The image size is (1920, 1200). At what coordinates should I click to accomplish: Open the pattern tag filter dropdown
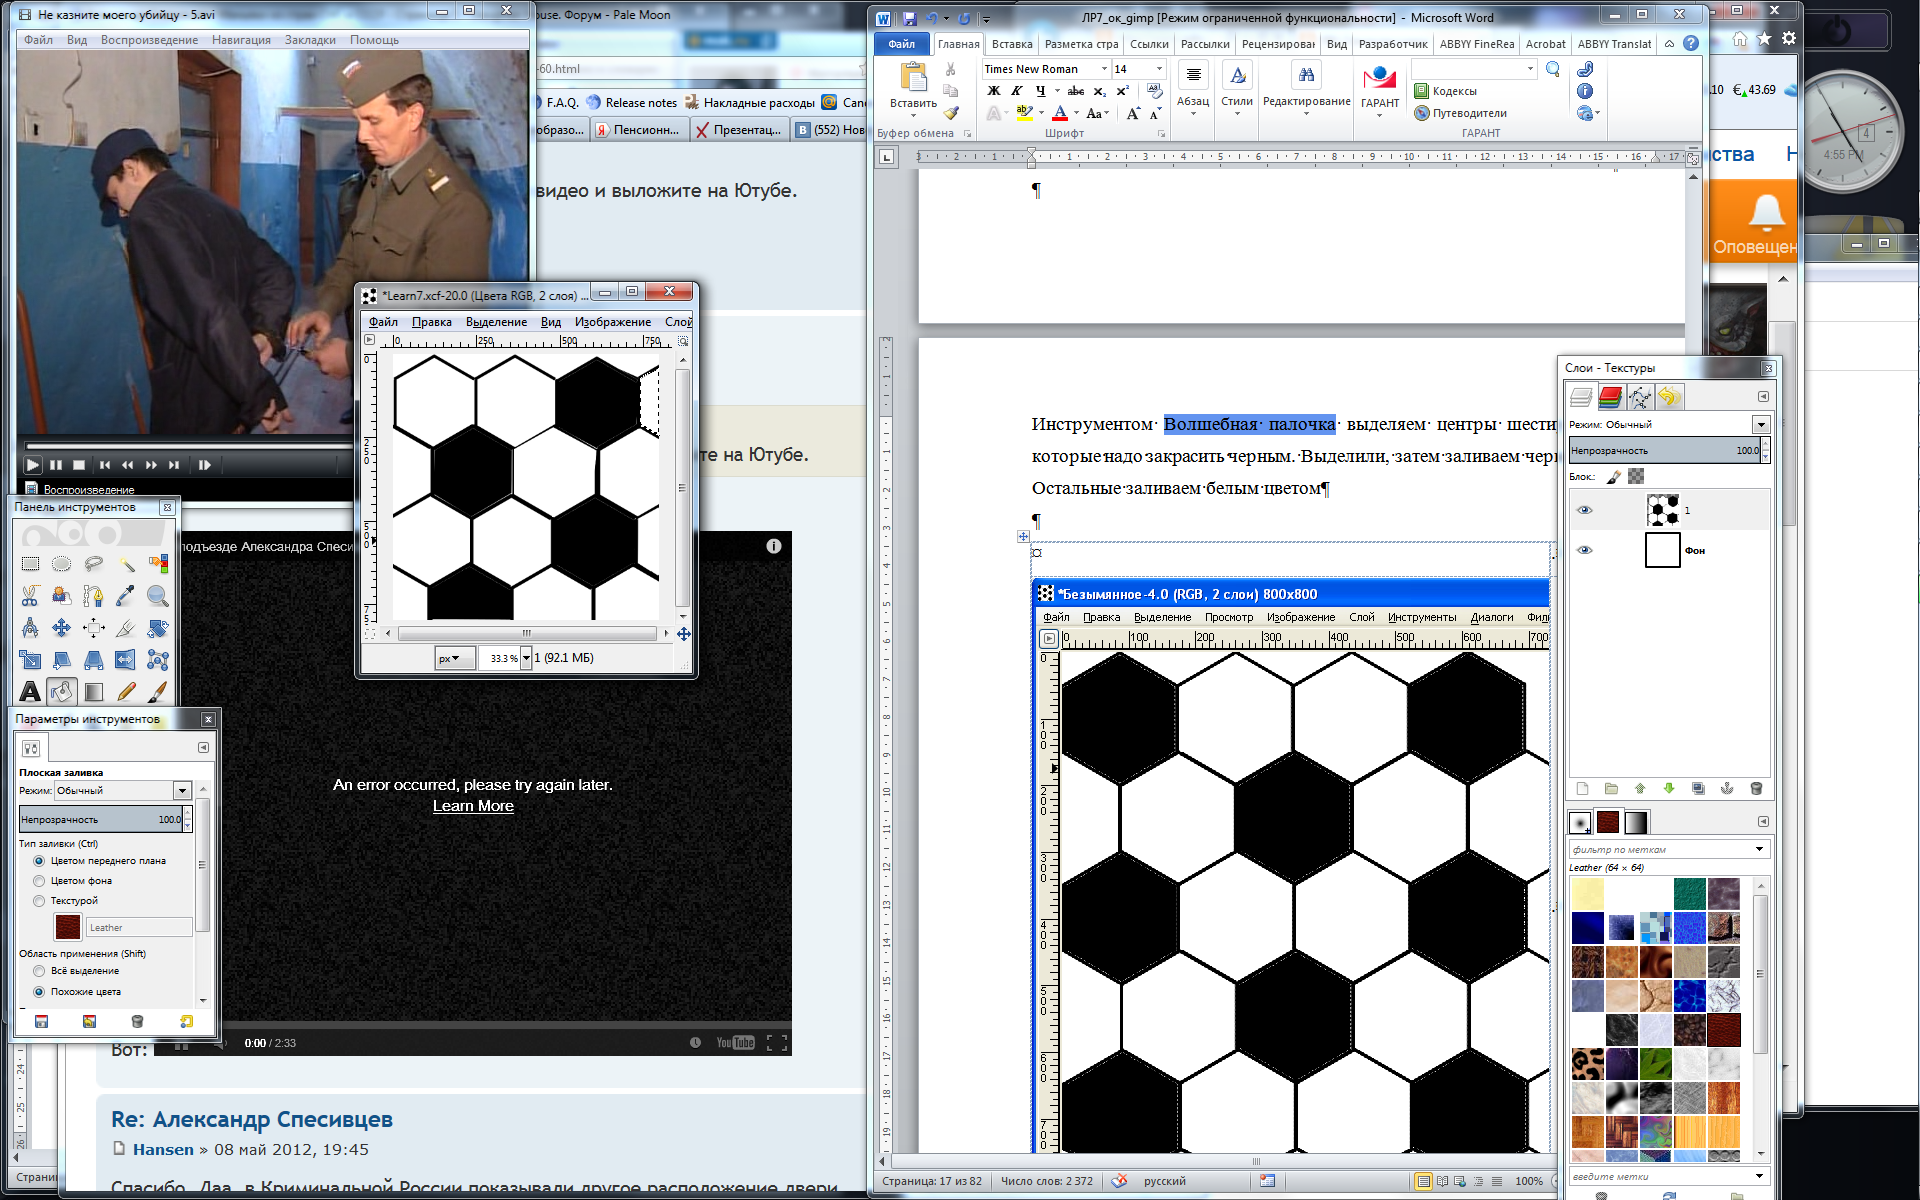[1759, 849]
